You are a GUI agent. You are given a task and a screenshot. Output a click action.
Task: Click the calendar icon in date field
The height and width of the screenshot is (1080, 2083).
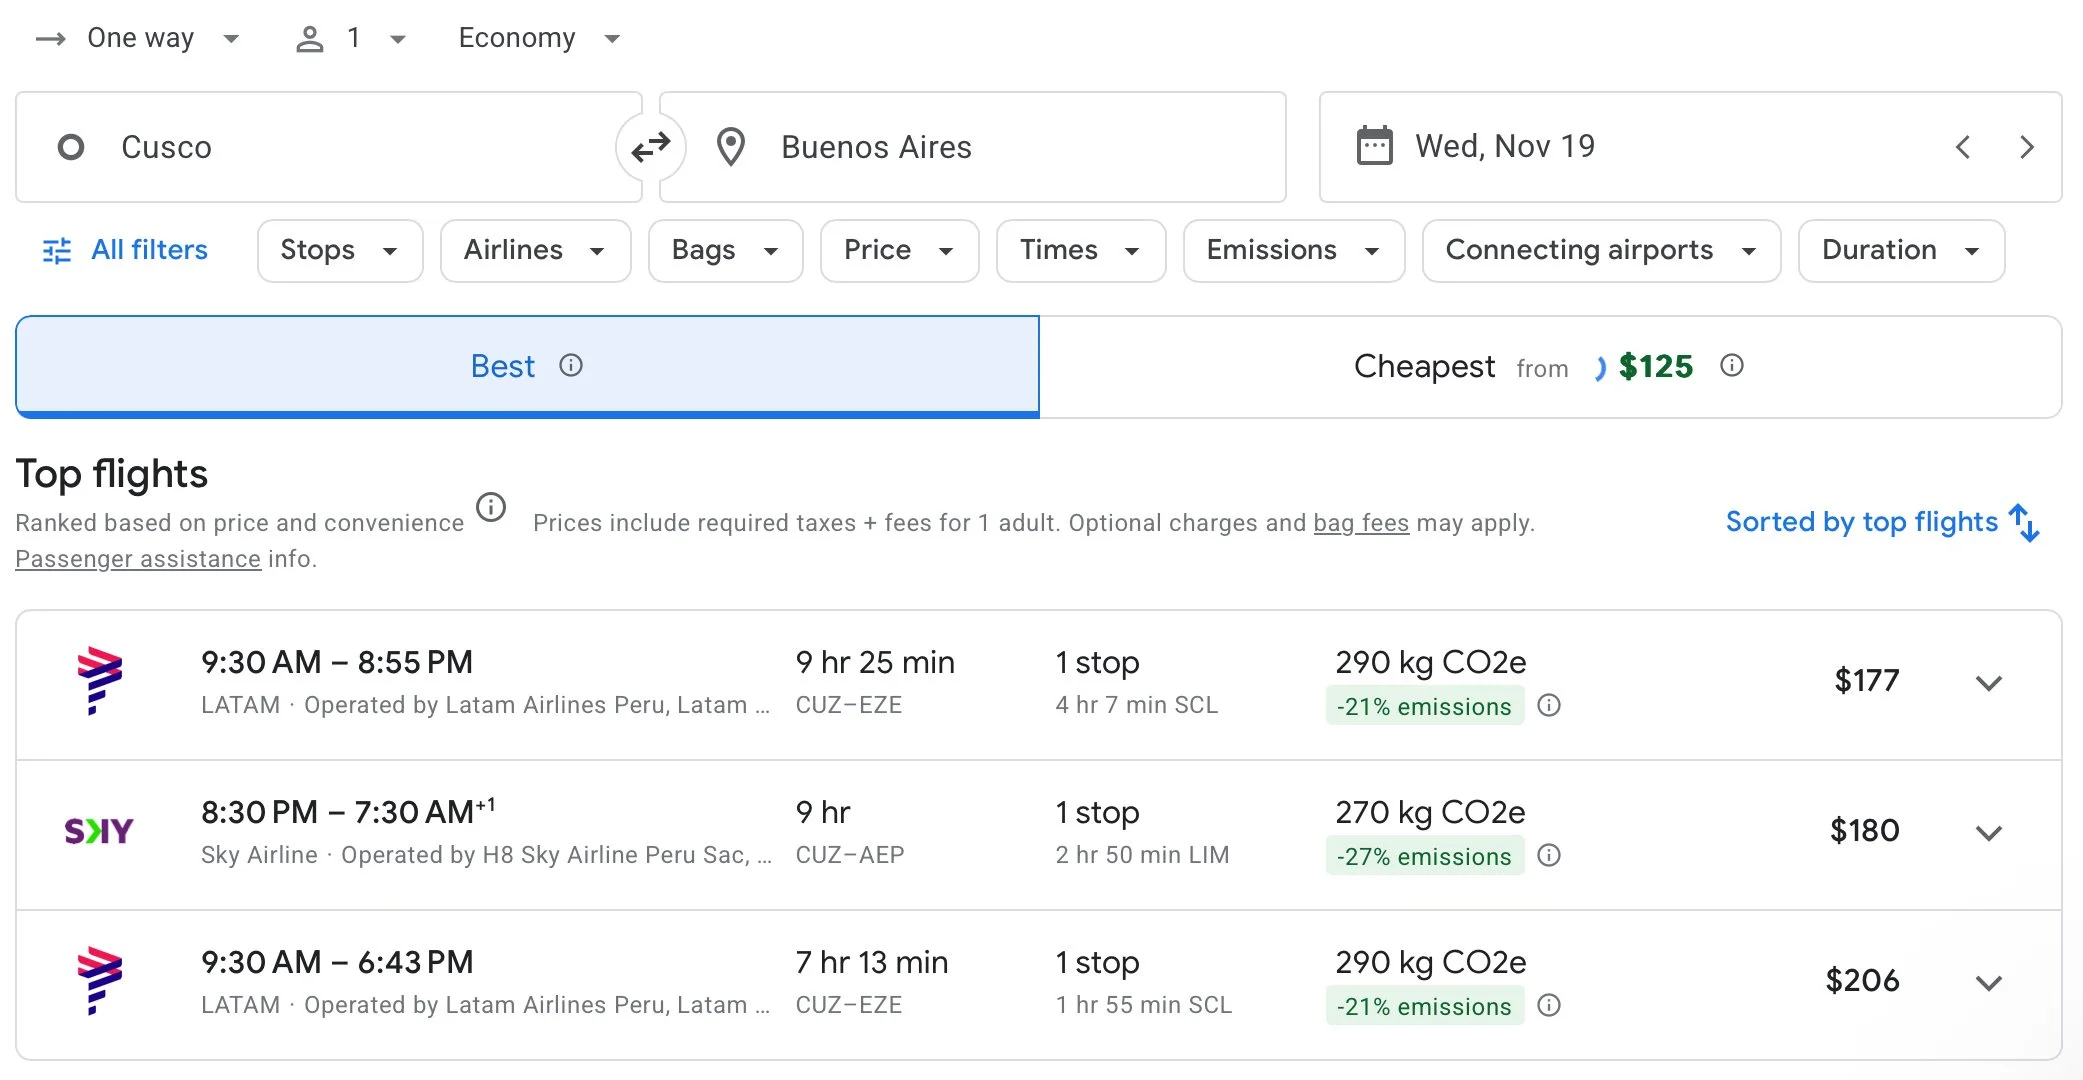coord(1374,146)
